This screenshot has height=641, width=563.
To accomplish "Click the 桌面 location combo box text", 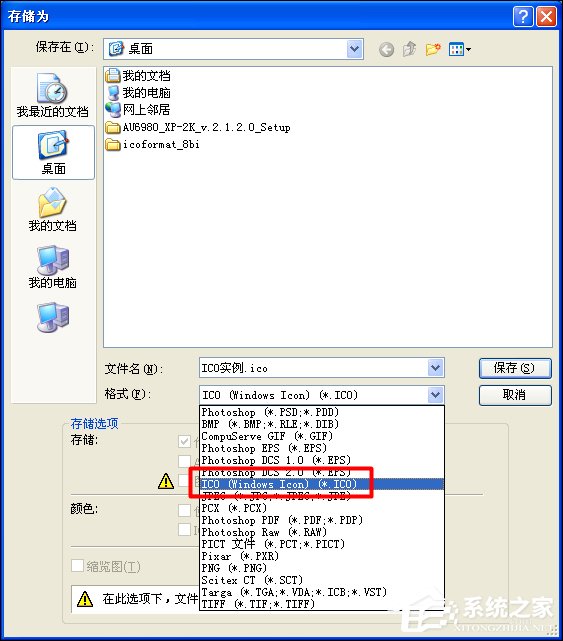I will [141, 49].
